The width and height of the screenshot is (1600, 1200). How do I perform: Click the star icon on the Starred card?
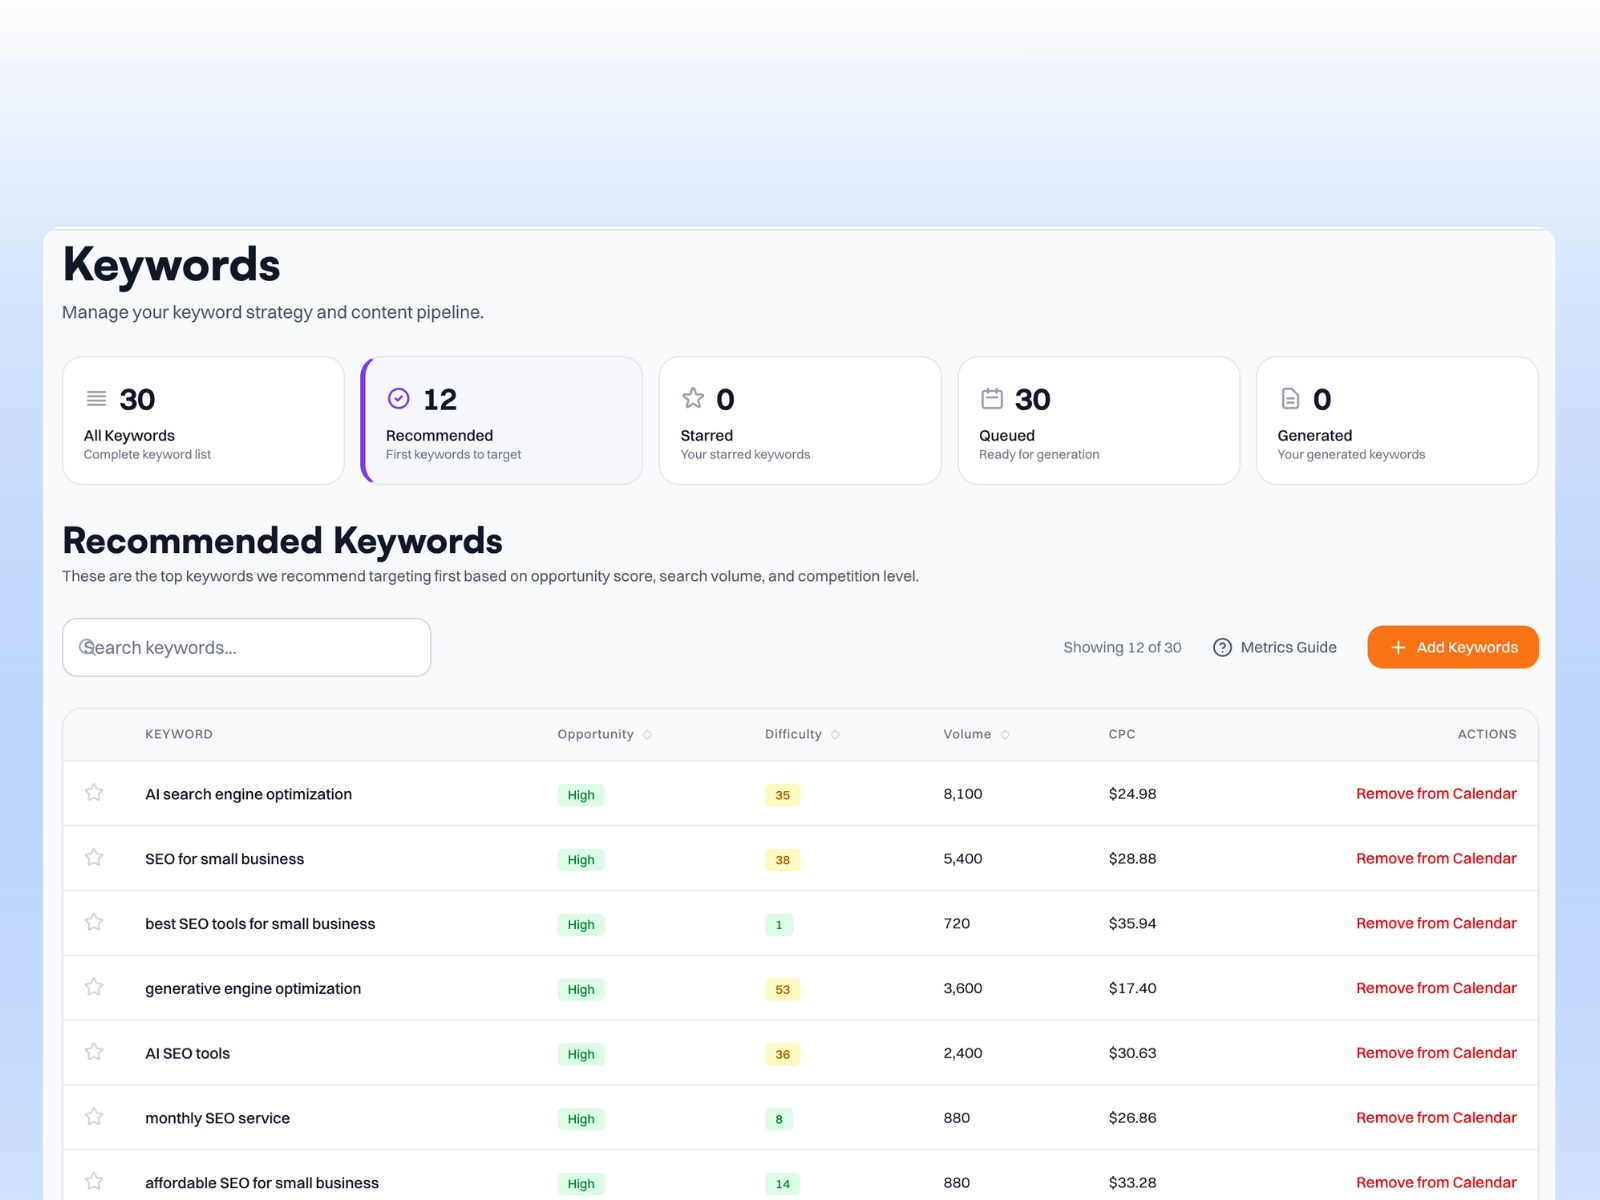pyautogui.click(x=693, y=397)
